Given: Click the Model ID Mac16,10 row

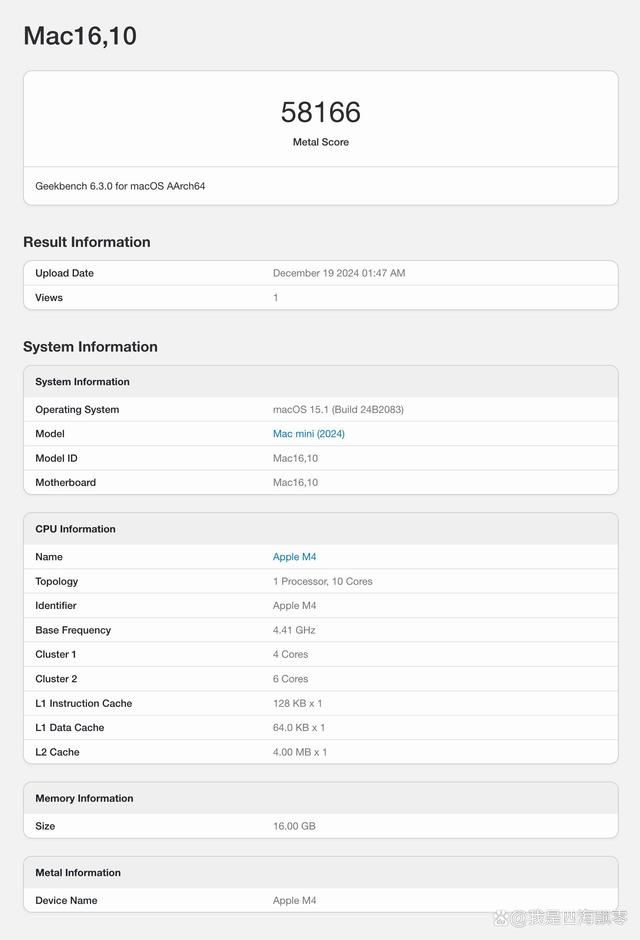Looking at the screenshot, I should pyautogui.click(x=320, y=457).
